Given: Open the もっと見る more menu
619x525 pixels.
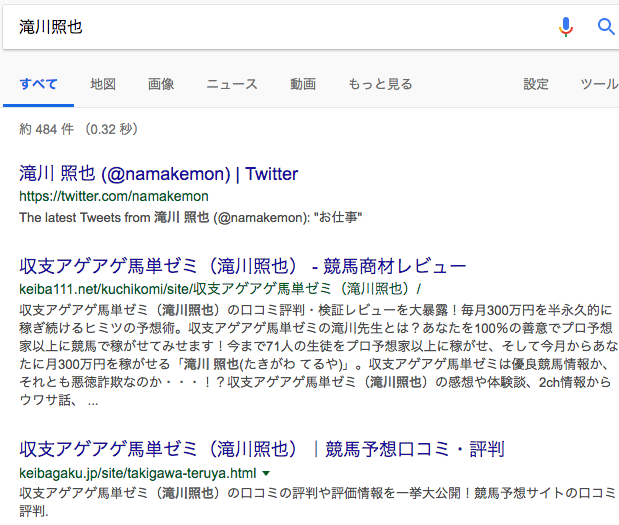Looking at the screenshot, I should (380, 84).
